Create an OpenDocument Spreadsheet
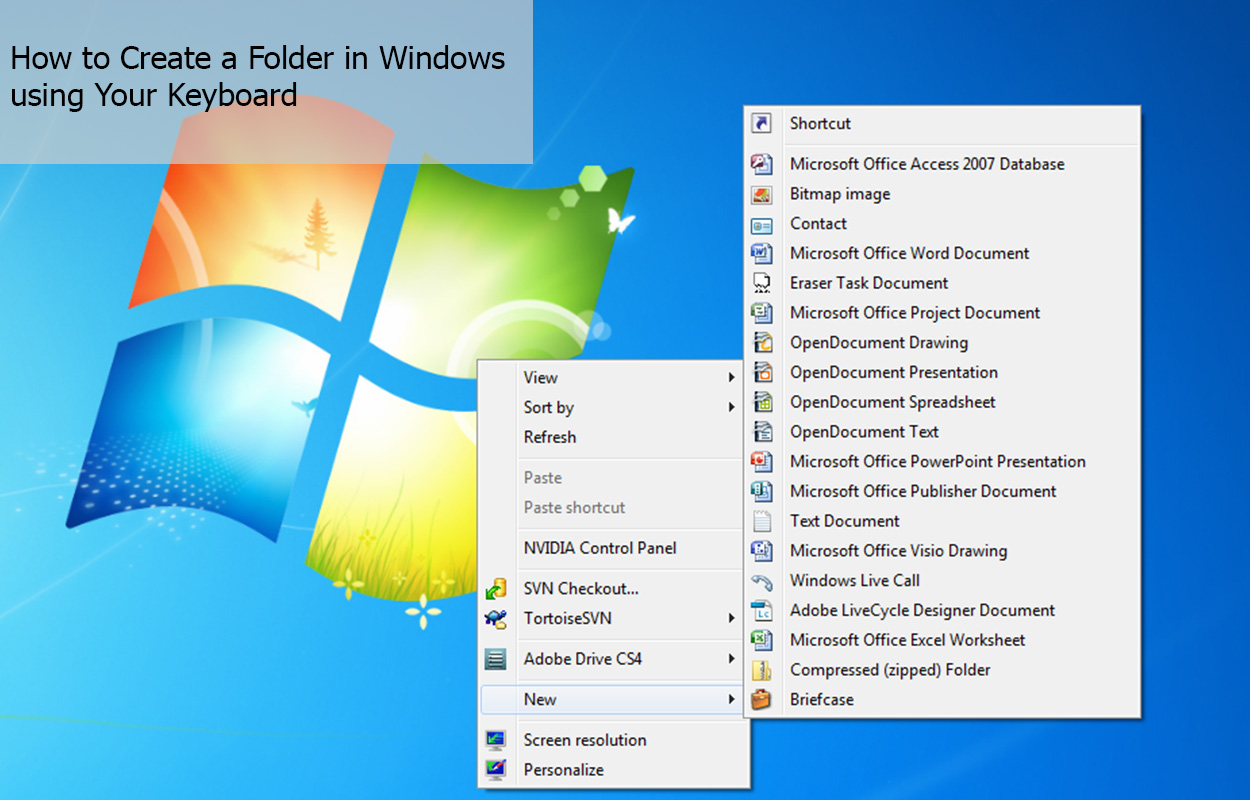The image size is (1250, 800). 942,402
